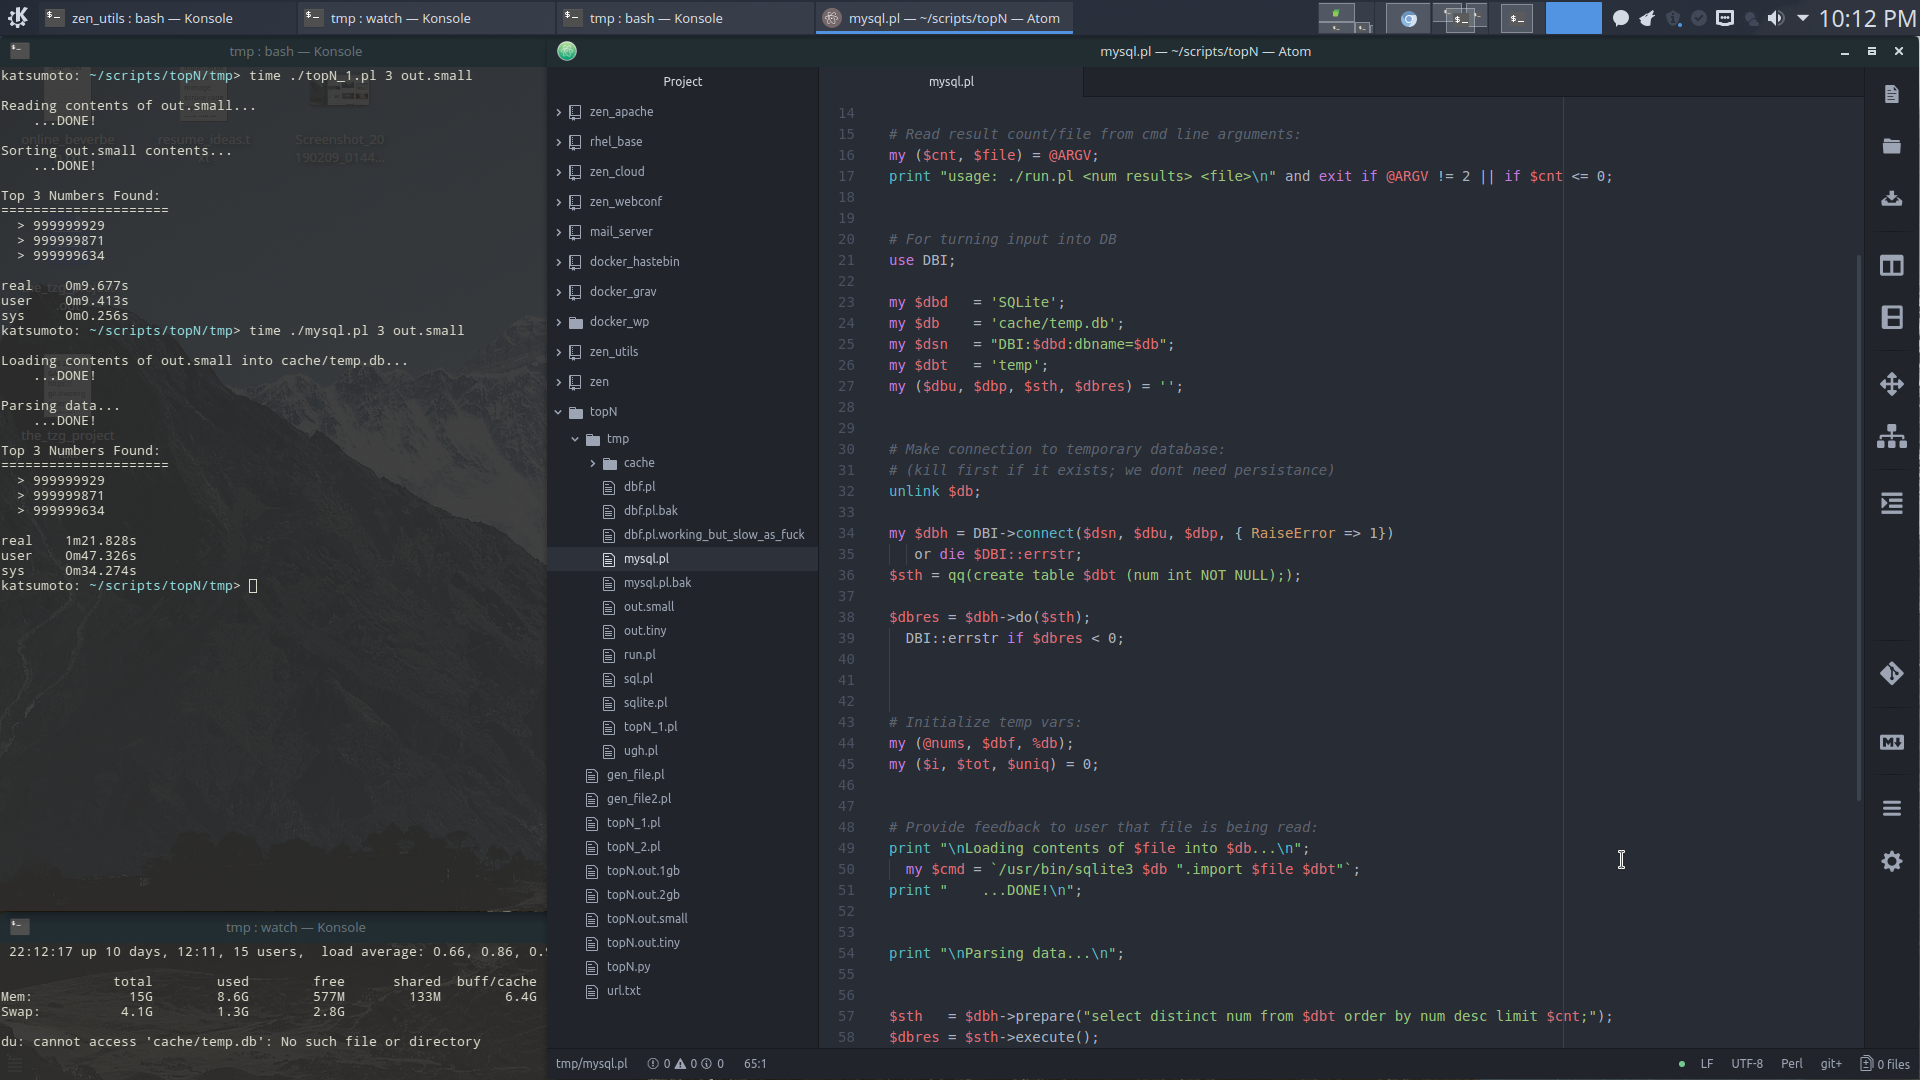Open the network display tray icon
The width and height of the screenshot is (1920, 1080).
point(1725,18)
